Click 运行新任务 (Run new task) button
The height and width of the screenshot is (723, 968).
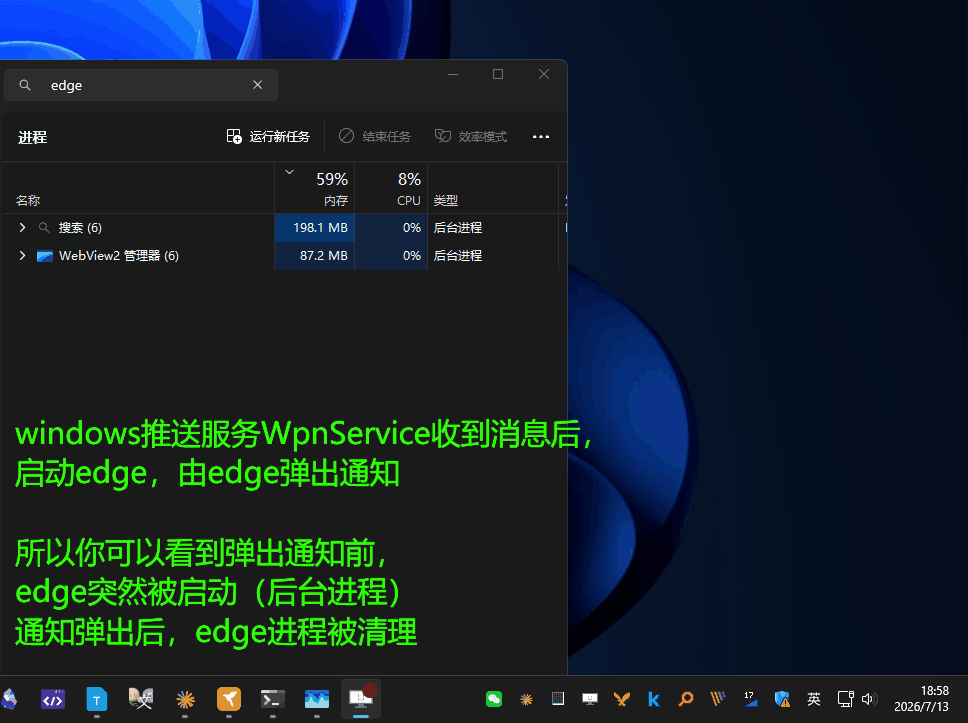tap(268, 136)
